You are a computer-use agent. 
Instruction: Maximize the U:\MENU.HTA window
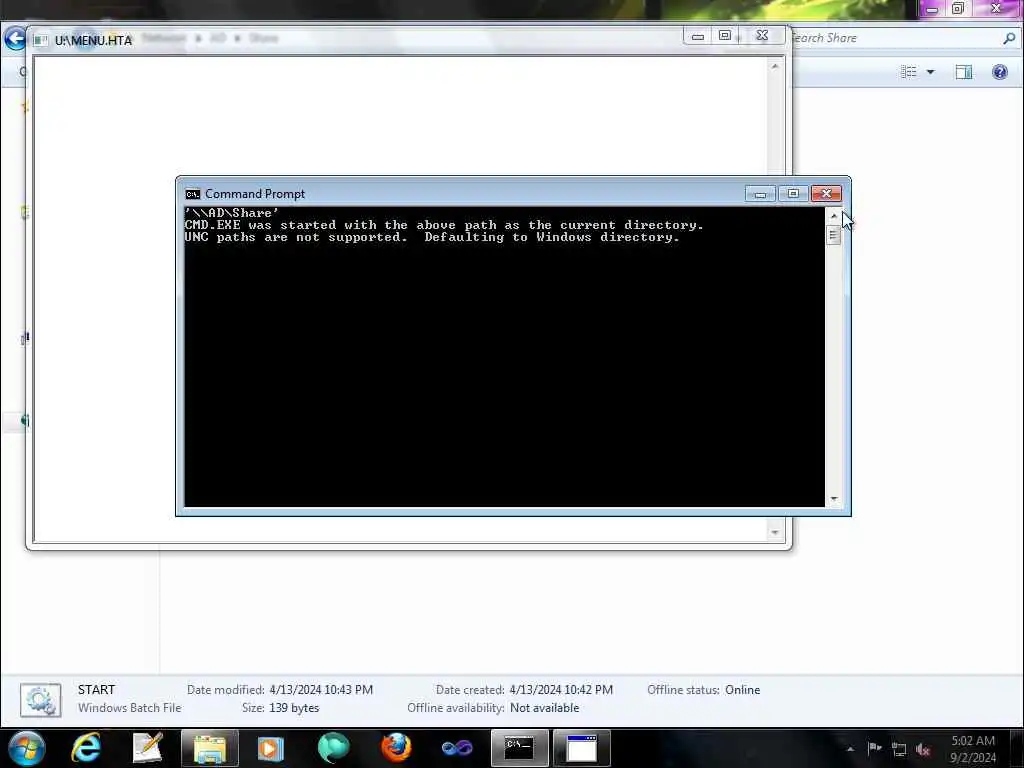click(725, 36)
